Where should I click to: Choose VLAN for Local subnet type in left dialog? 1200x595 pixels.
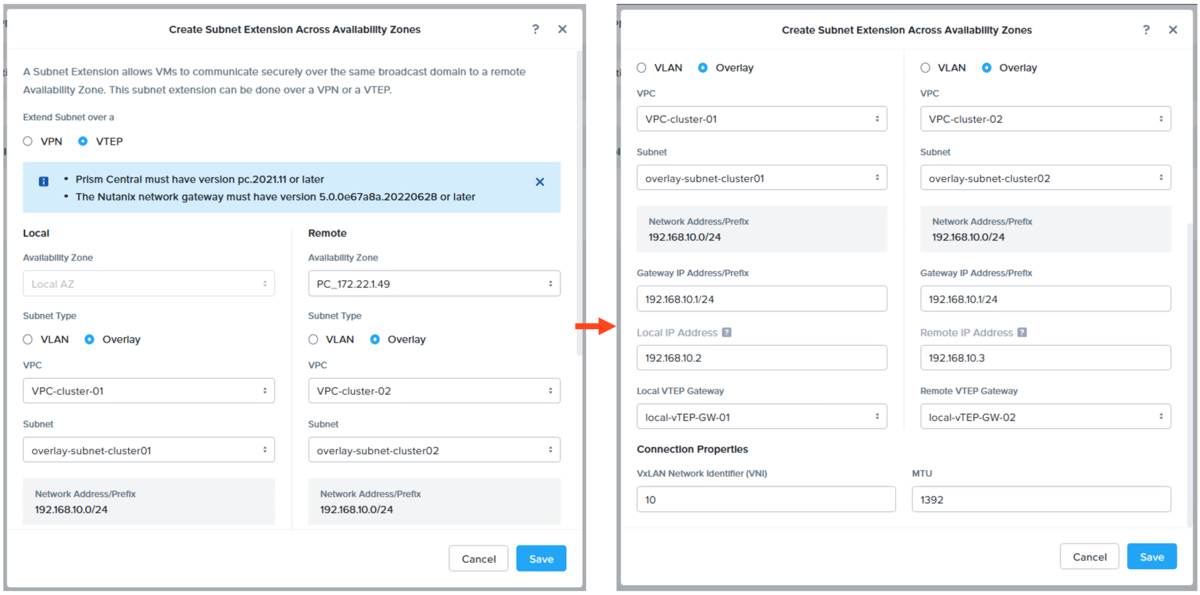coord(28,339)
